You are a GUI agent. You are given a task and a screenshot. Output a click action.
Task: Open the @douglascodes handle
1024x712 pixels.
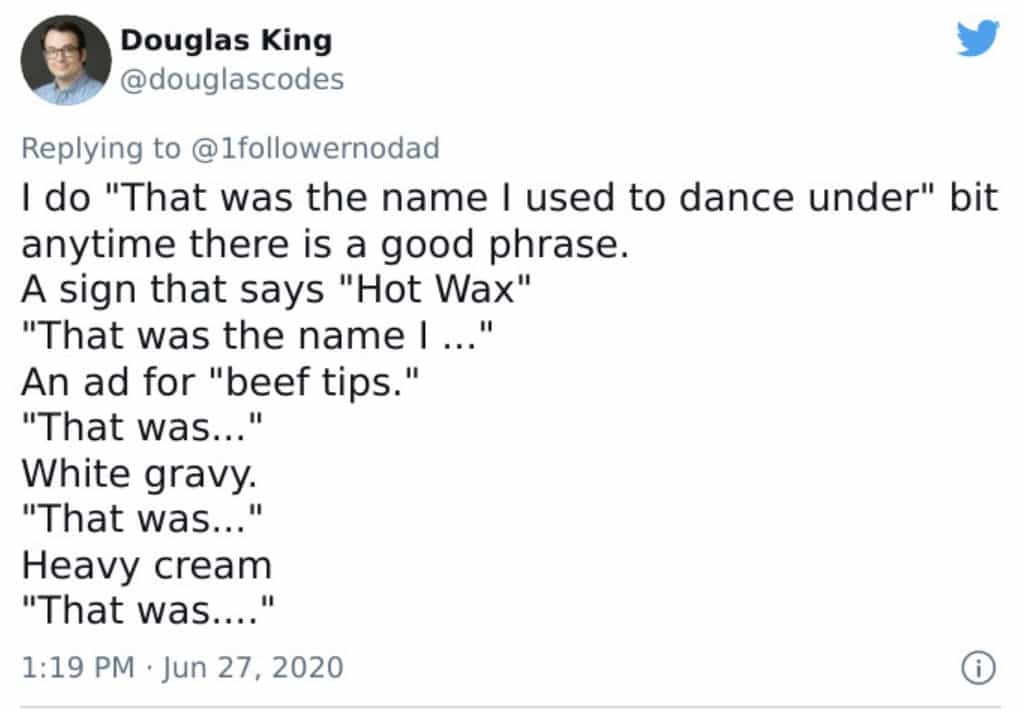[231, 79]
